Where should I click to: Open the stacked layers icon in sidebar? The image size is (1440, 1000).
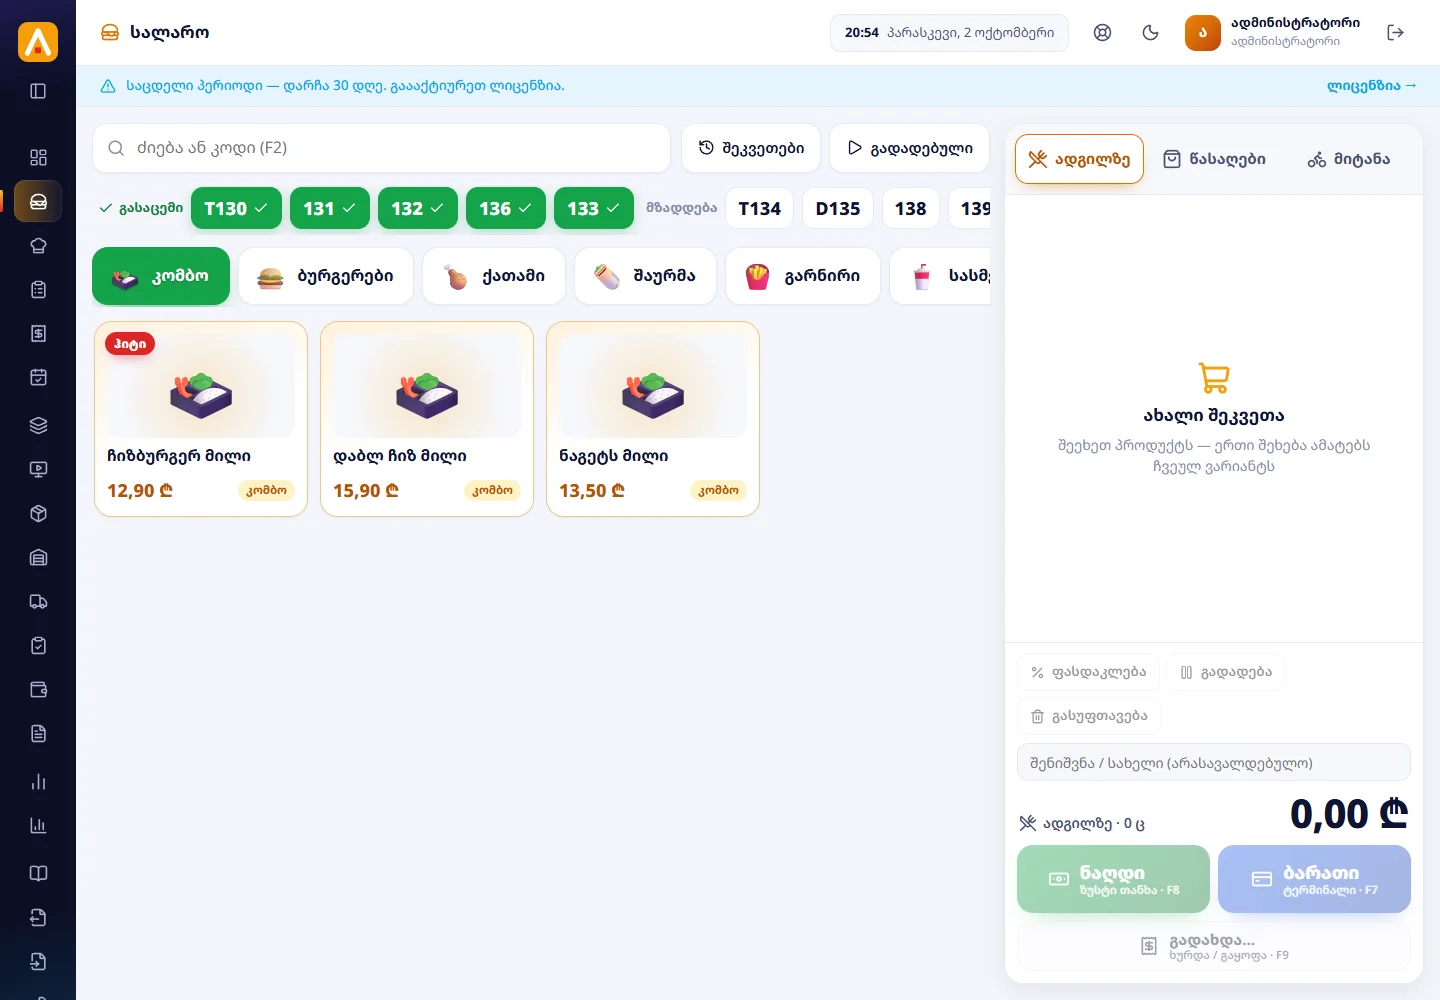38,425
